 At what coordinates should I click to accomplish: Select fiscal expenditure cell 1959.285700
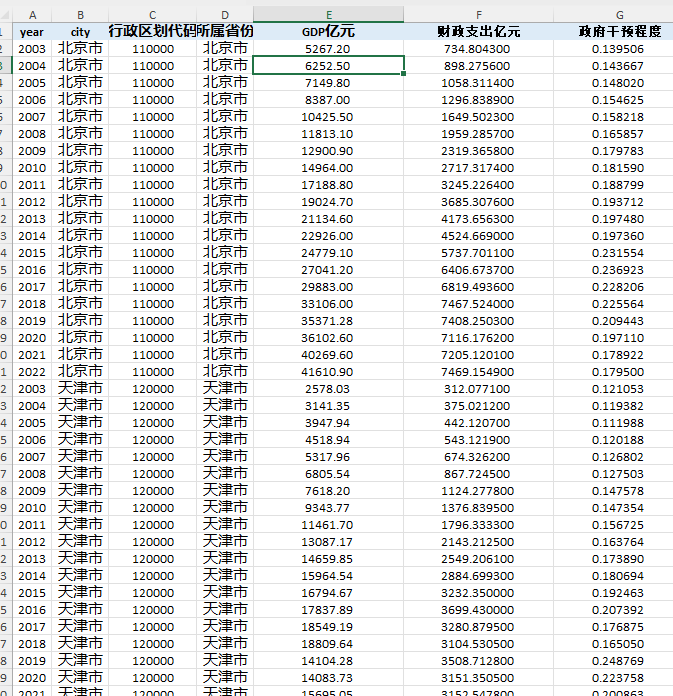(479, 134)
